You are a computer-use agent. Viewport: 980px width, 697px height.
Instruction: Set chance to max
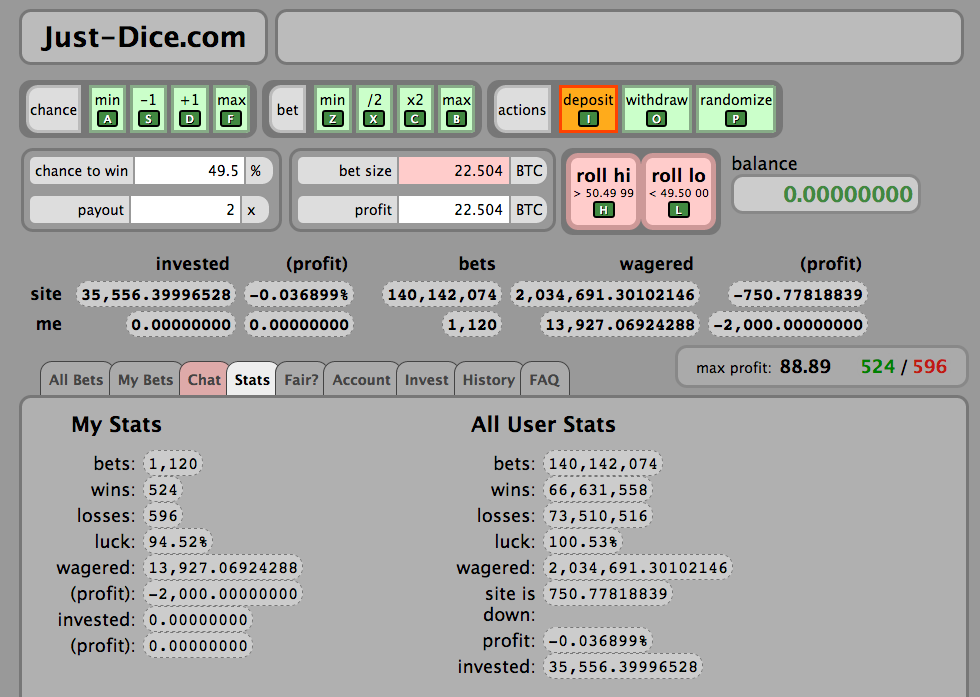tap(231, 109)
